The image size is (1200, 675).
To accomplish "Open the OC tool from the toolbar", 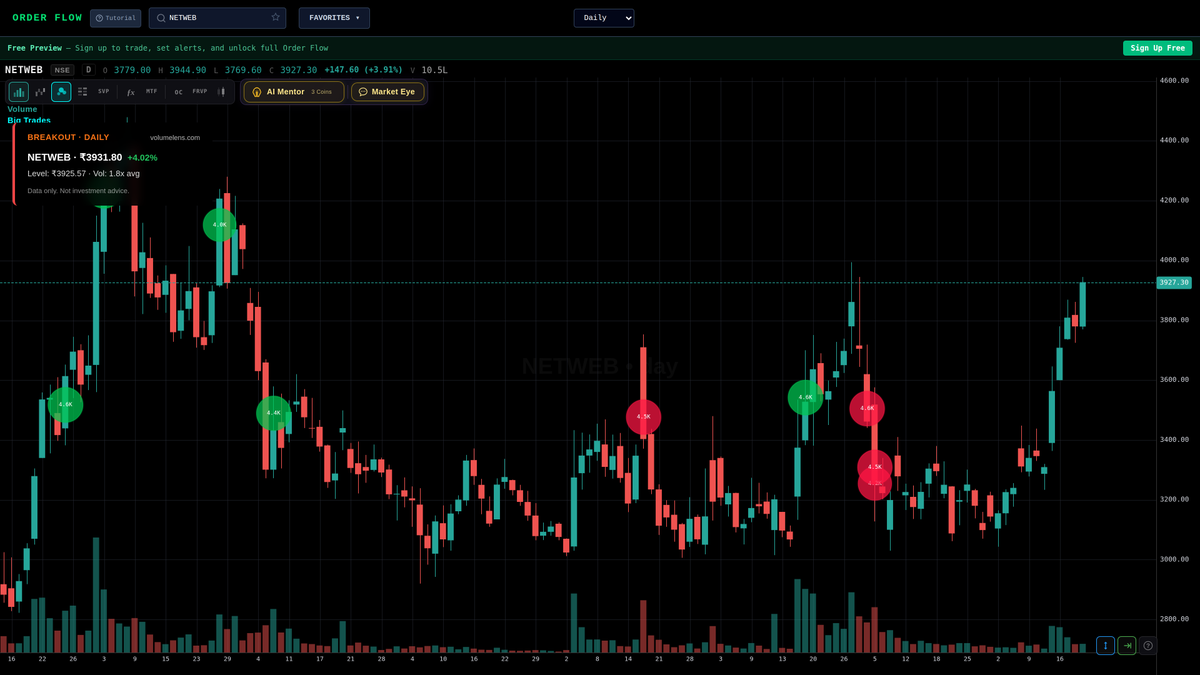I will (x=178, y=91).
